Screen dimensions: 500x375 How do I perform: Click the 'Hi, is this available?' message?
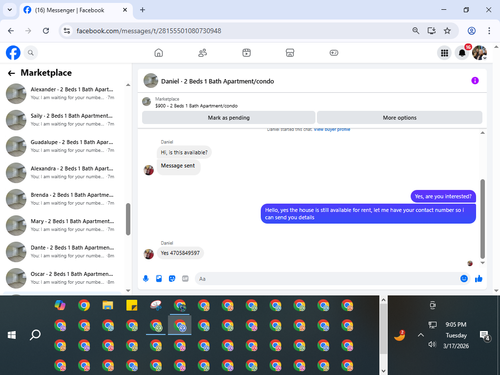pos(184,152)
